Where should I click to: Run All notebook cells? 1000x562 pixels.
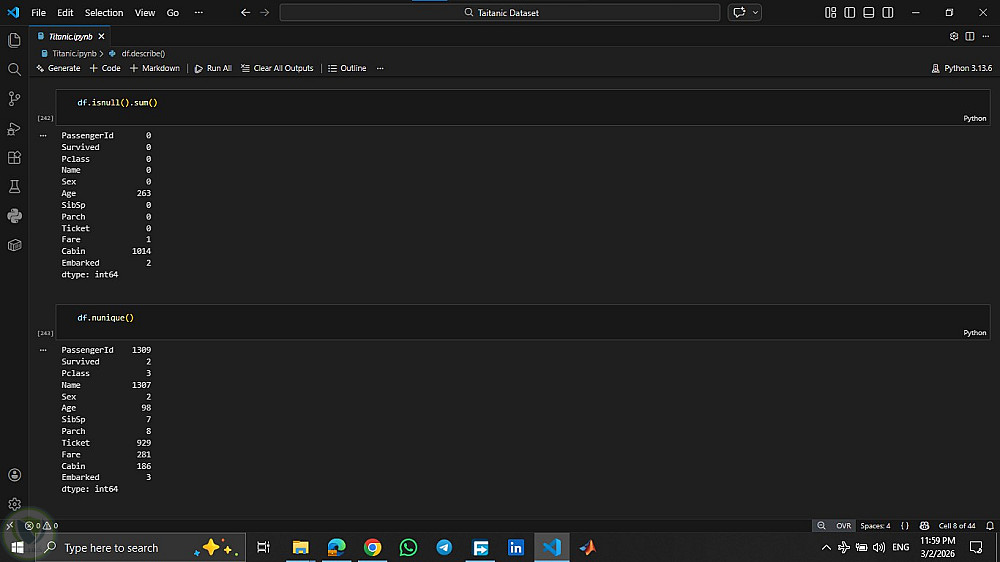click(x=213, y=68)
